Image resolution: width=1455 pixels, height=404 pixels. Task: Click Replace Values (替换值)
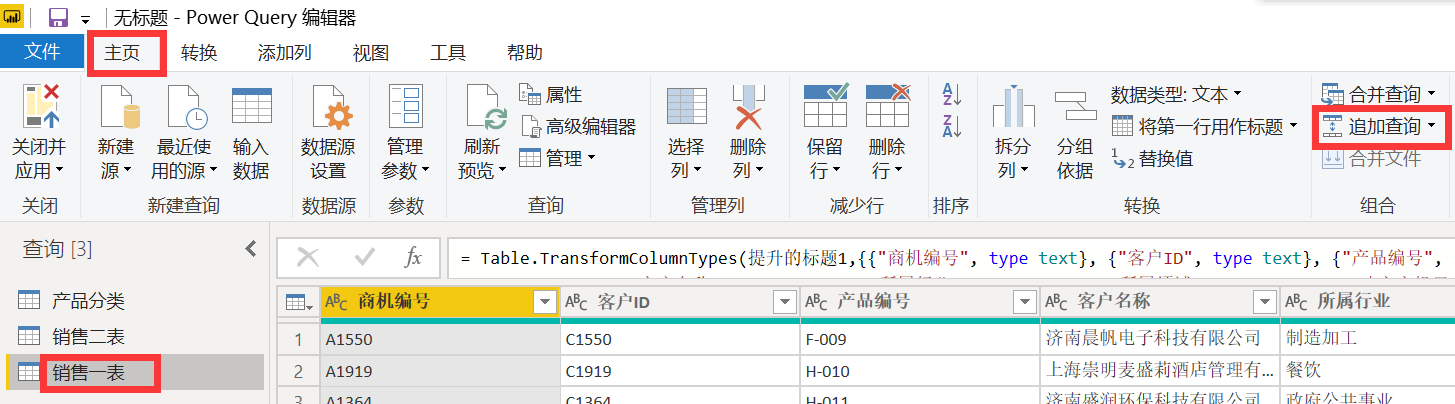(1152, 158)
